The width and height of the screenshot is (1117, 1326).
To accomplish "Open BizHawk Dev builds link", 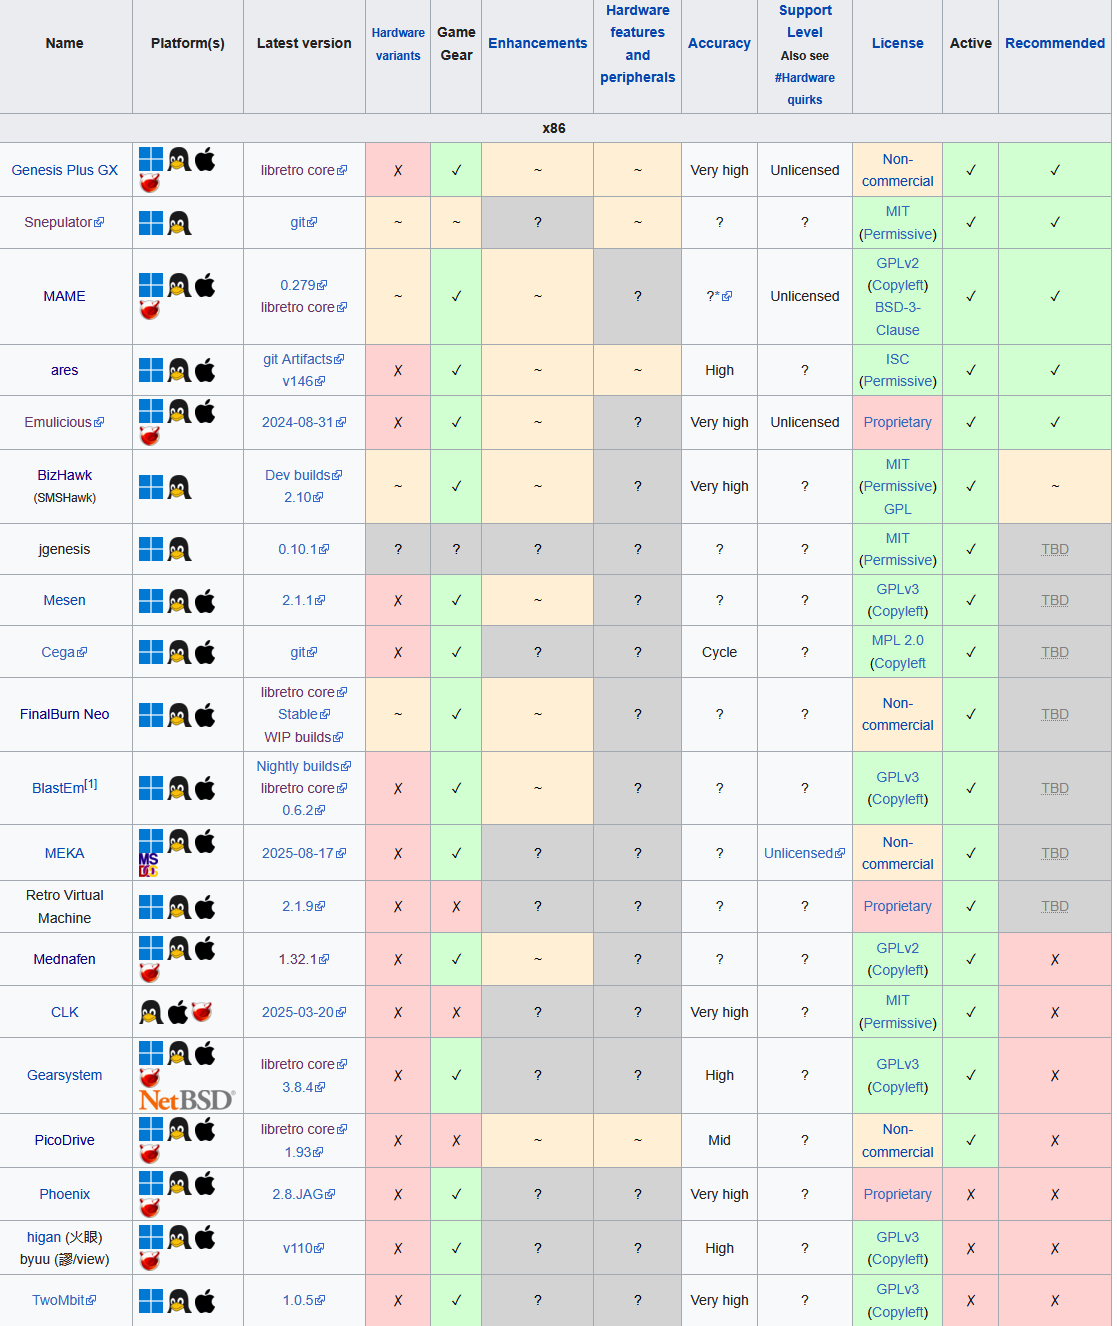I will 304,475.
